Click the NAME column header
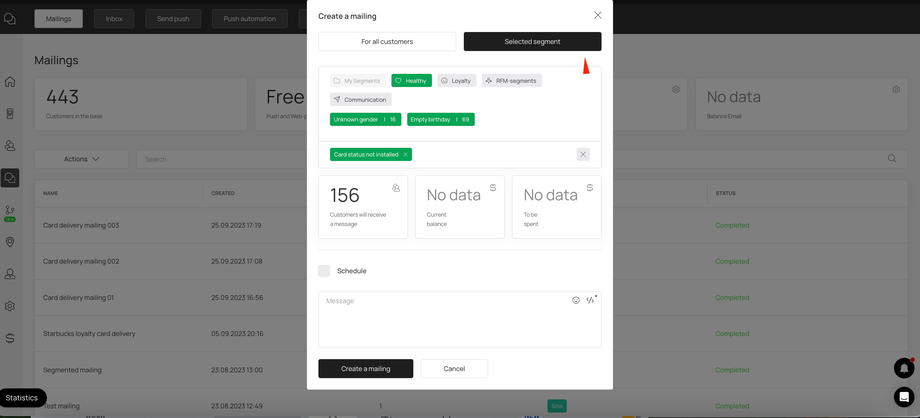The height and width of the screenshot is (418, 920). pos(50,193)
